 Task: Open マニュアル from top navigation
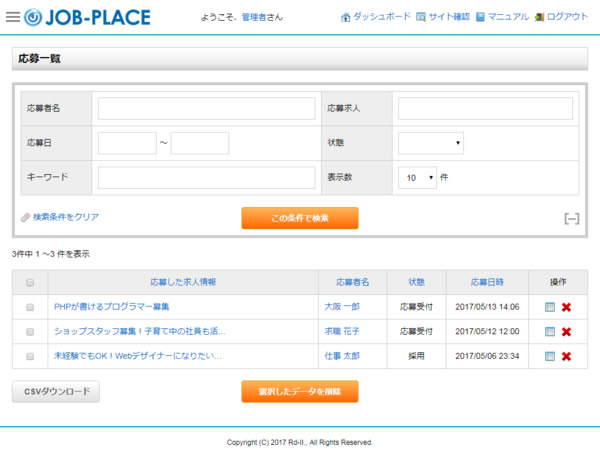(502, 17)
